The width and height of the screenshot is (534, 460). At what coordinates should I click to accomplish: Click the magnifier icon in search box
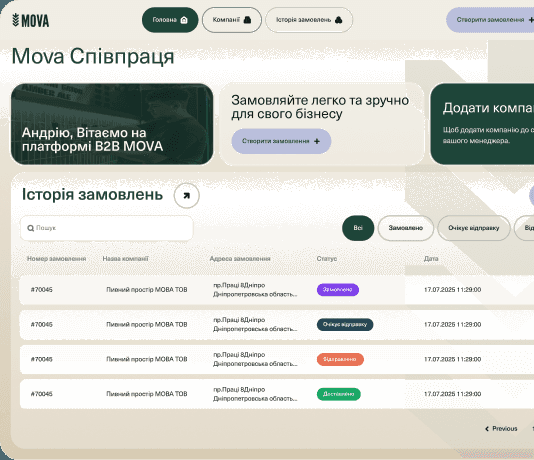click(31, 228)
